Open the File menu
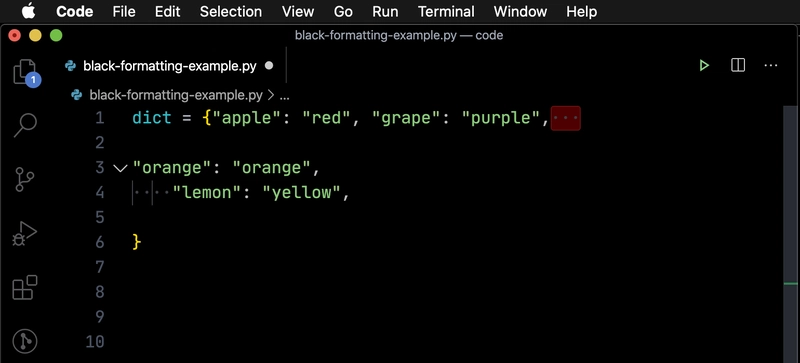This screenshot has width=800, height=363. point(124,11)
